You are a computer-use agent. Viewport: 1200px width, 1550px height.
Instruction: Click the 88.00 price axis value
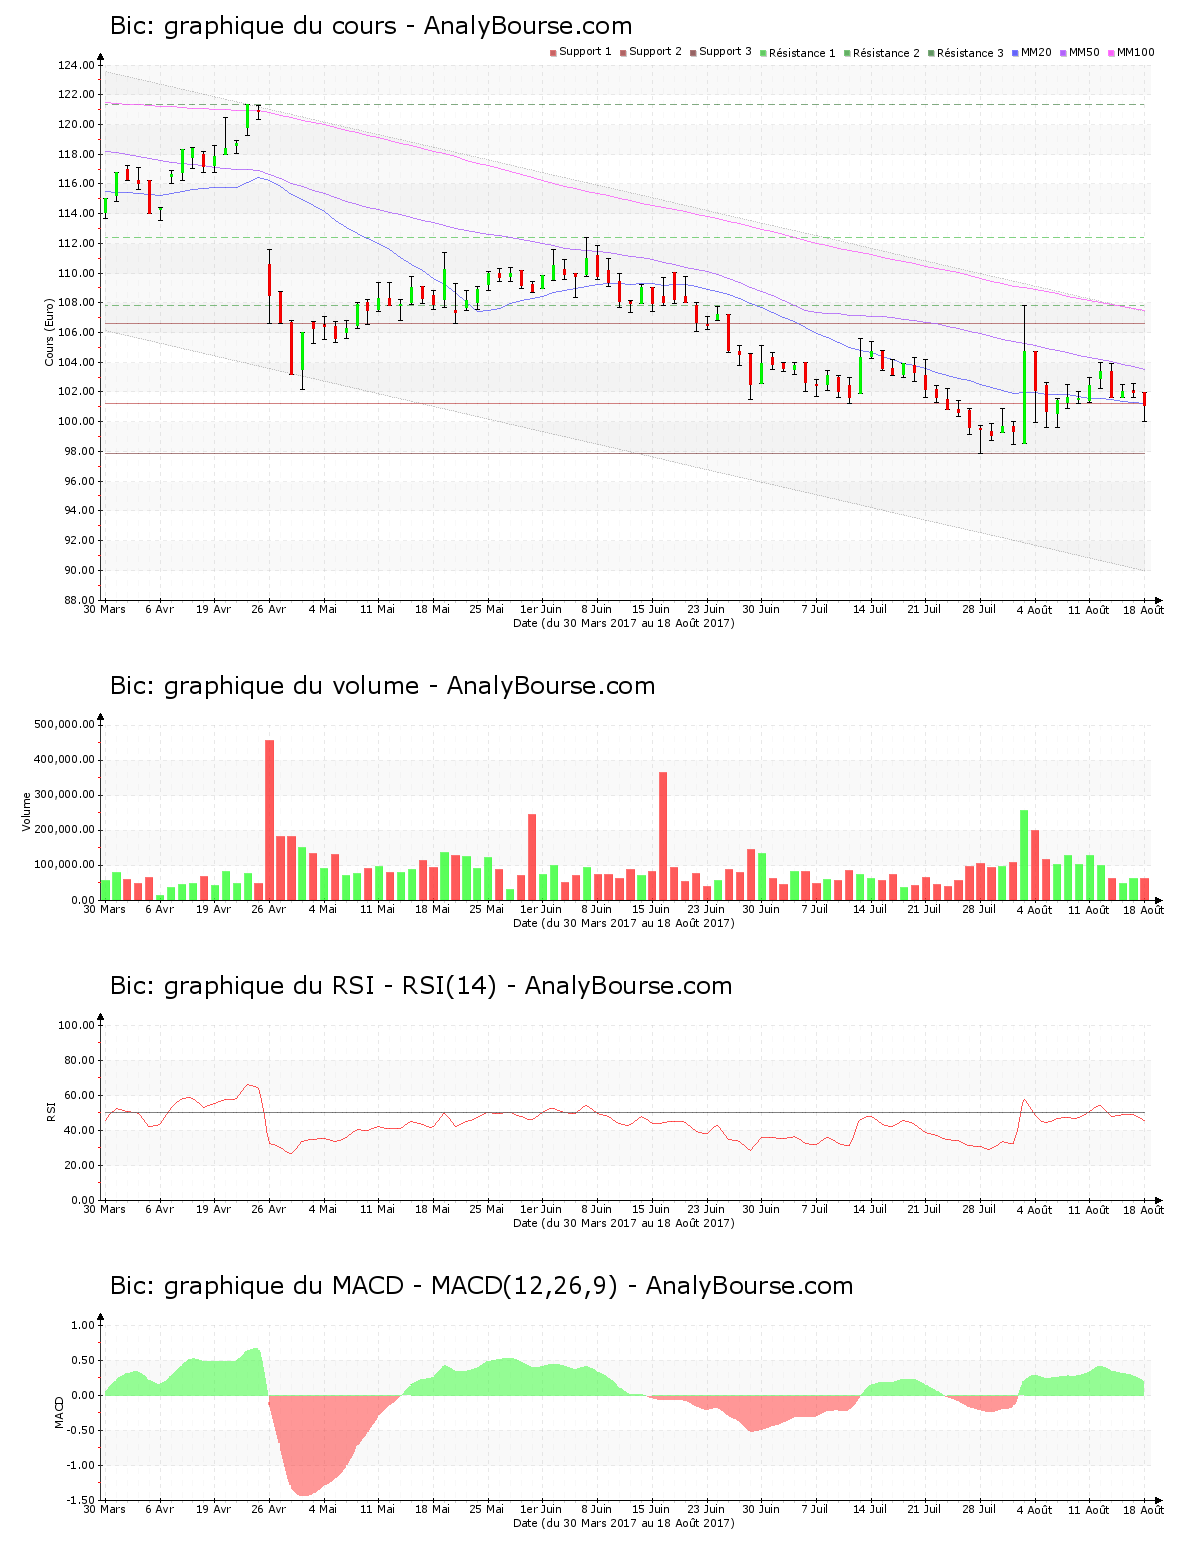[79, 600]
